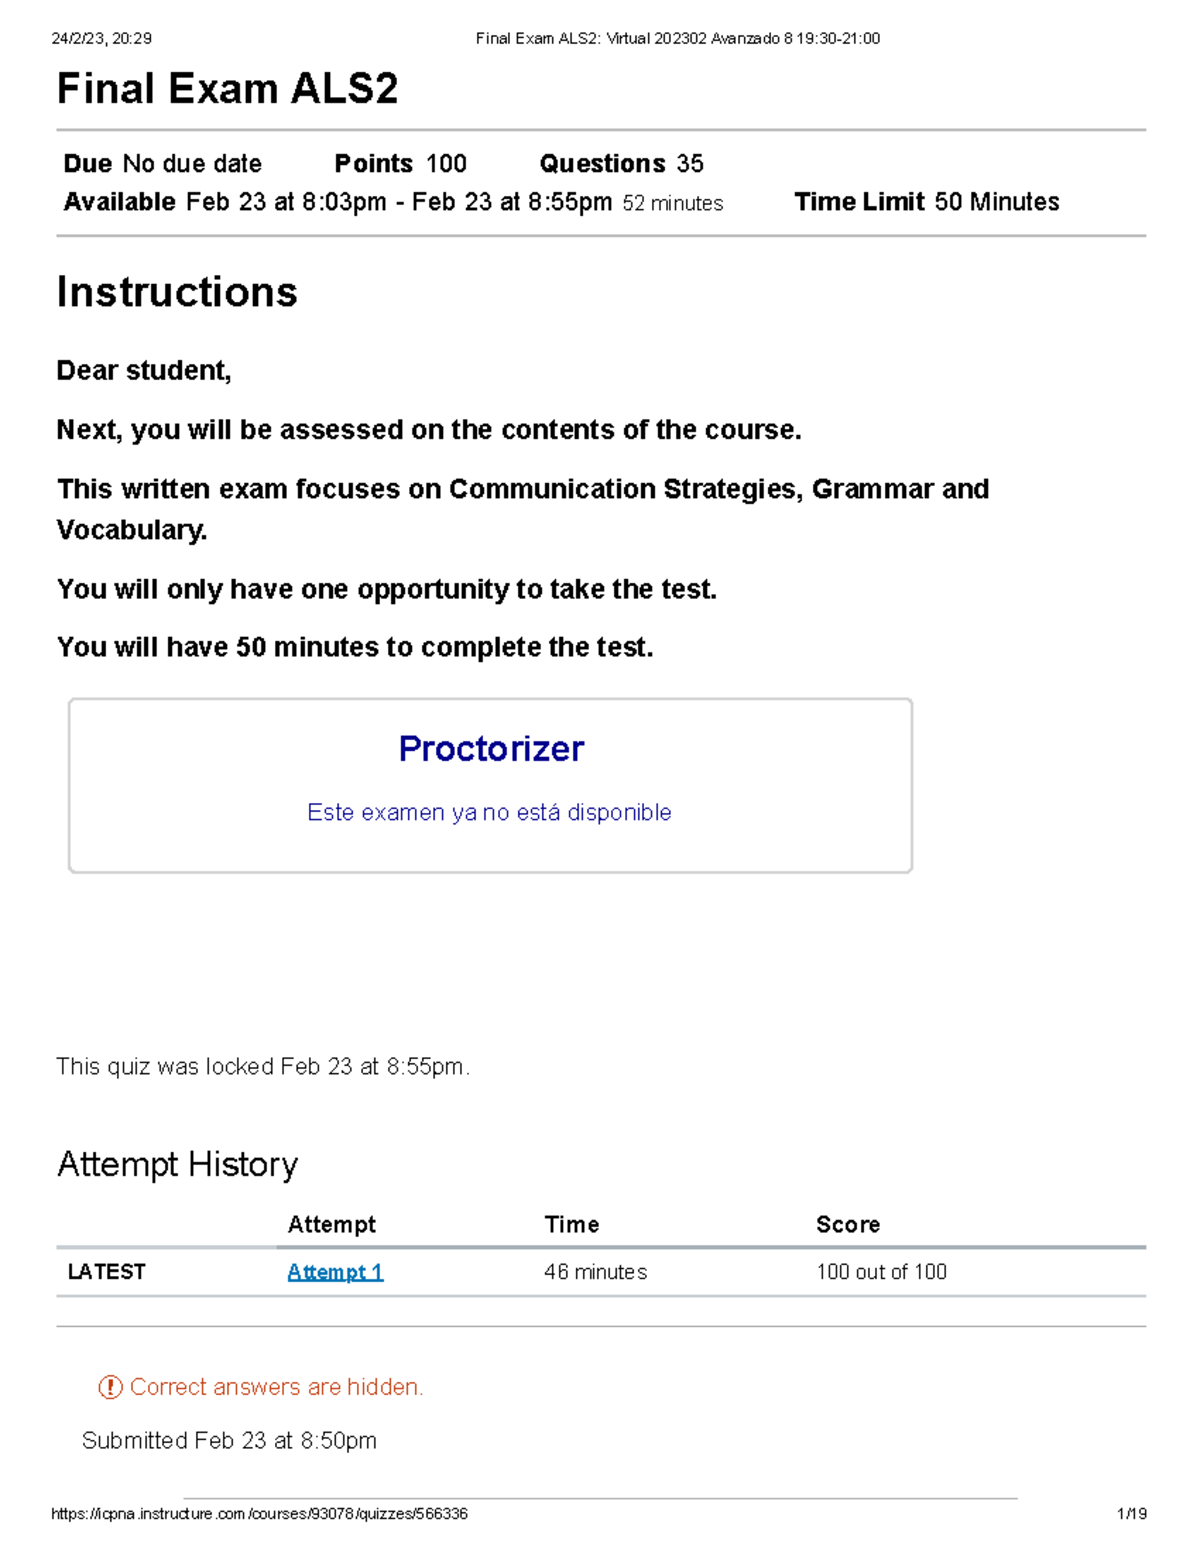The image size is (1200, 1553).
Task: Click the LATEST row label
Action: point(106,1272)
